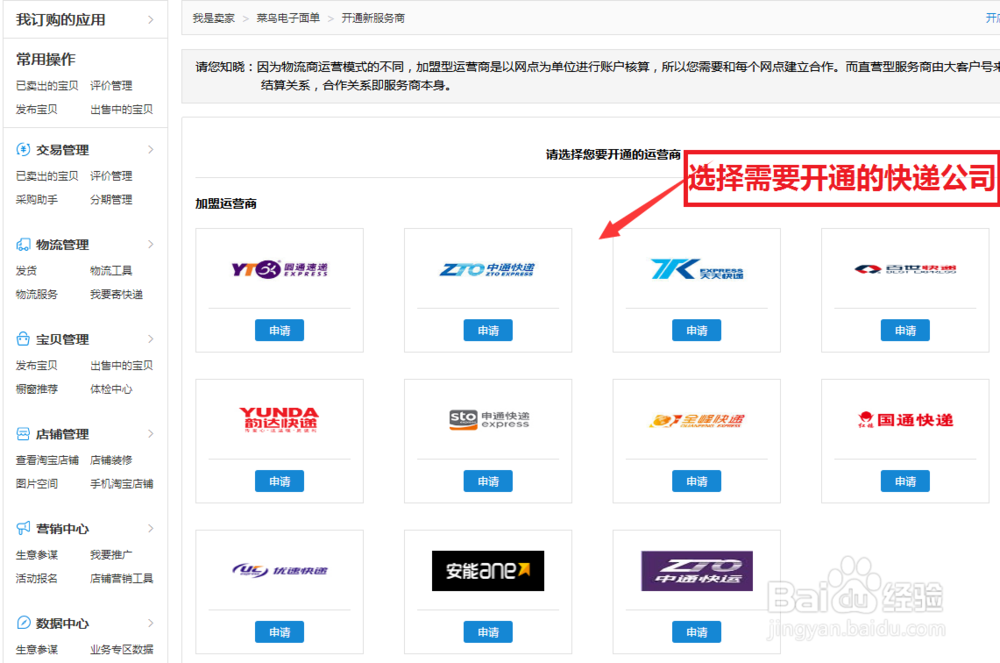Select the purple ZTO 中通快运 logo
The width and height of the screenshot is (1000, 663).
pyautogui.click(x=696, y=571)
